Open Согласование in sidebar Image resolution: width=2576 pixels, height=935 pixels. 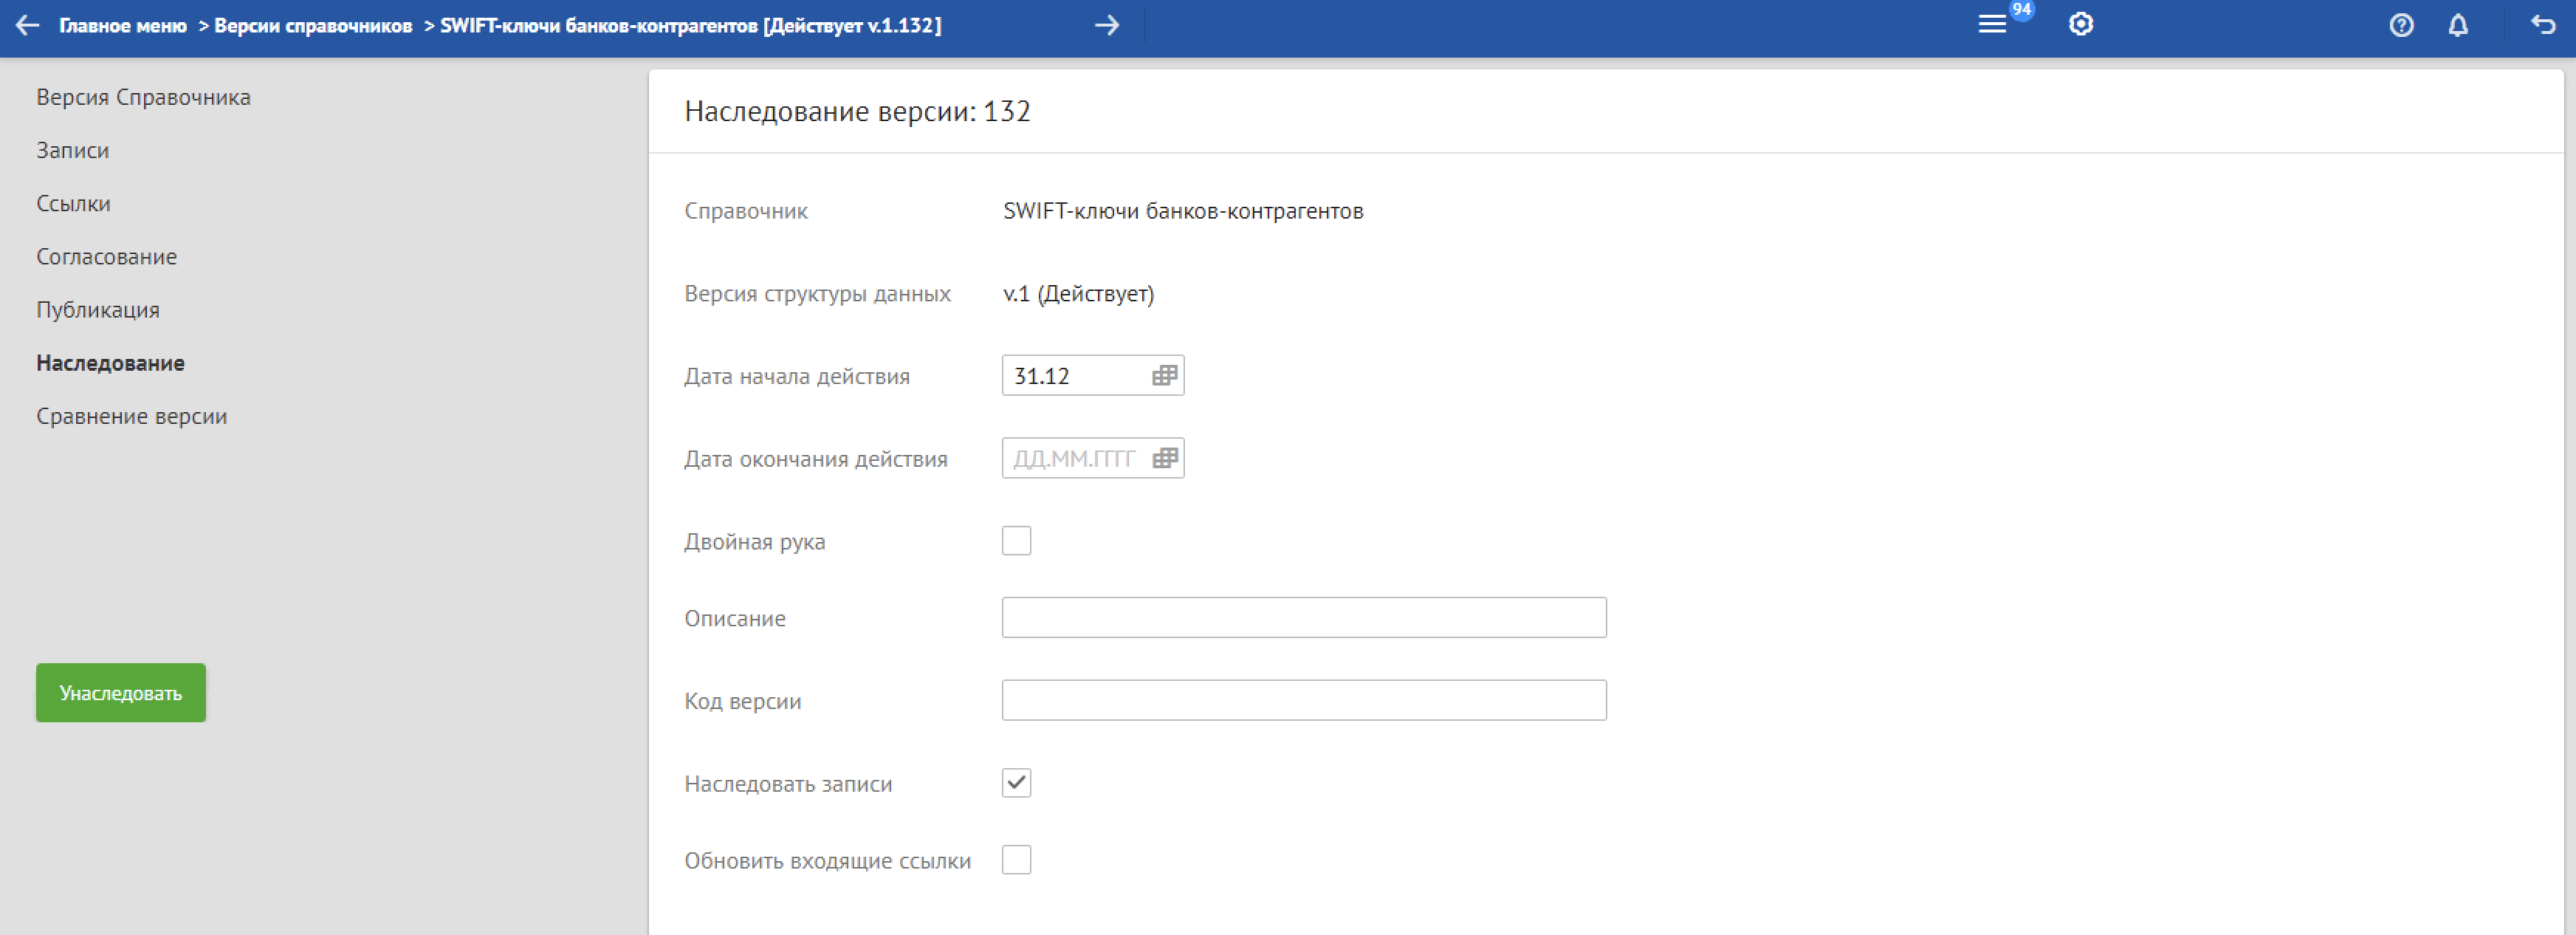[106, 257]
